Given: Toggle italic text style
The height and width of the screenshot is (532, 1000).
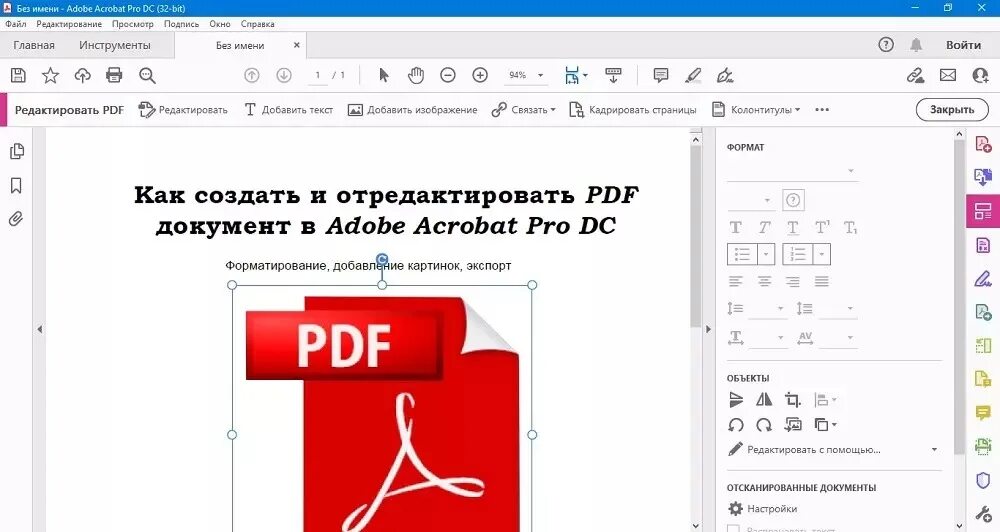Looking at the screenshot, I should click(x=764, y=228).
